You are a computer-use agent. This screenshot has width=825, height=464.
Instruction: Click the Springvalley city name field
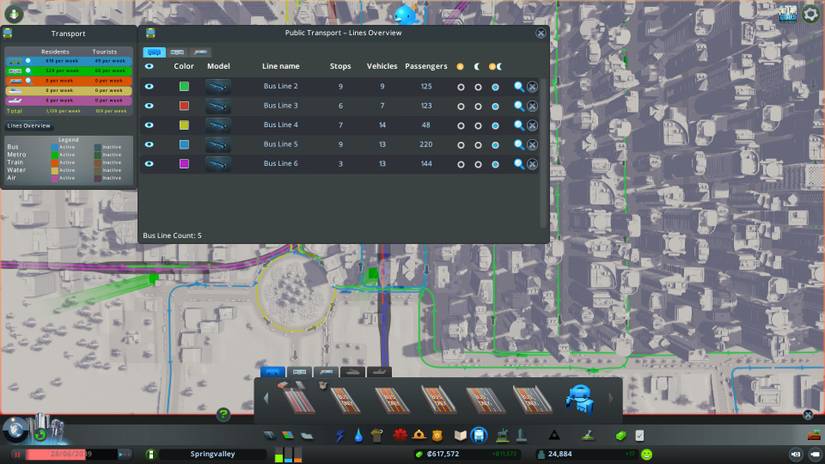point(213,454)
